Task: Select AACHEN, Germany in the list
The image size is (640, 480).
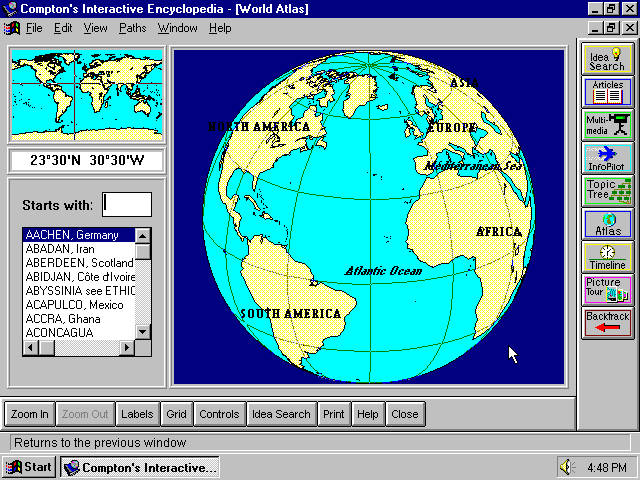Action: tap(79, 235)
